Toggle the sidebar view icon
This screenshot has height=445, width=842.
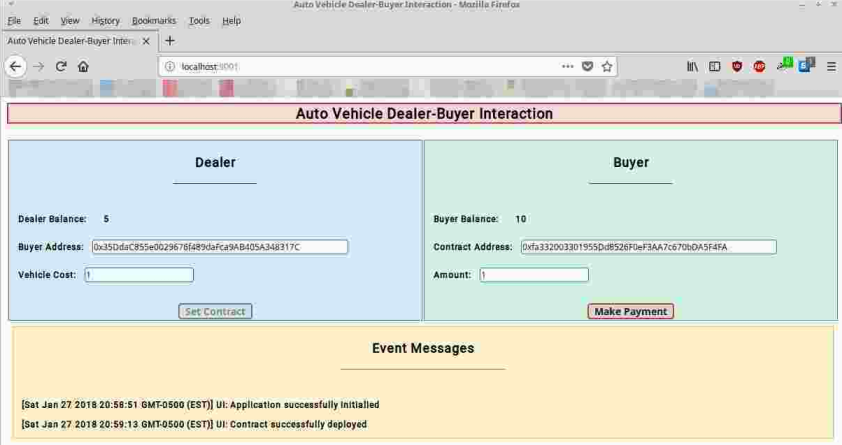[x=714, y=67]
